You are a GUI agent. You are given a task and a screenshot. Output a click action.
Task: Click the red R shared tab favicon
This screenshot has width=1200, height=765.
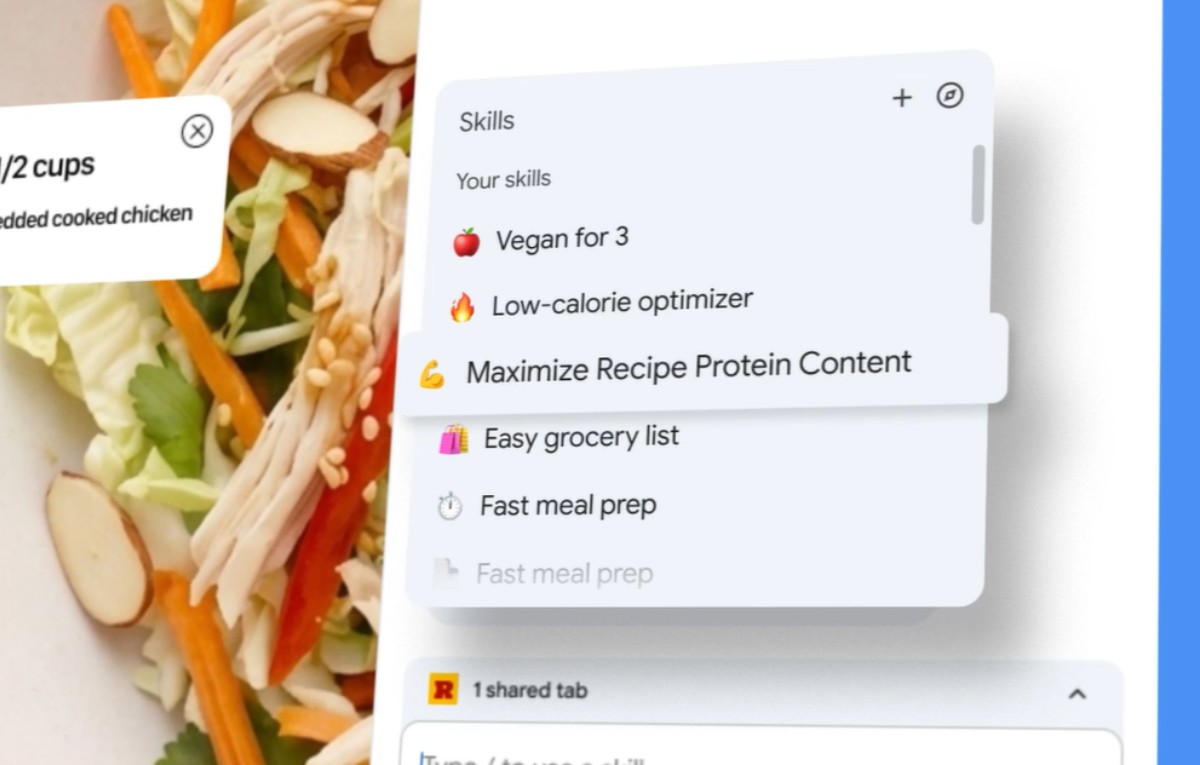click(x=443, y=689)
